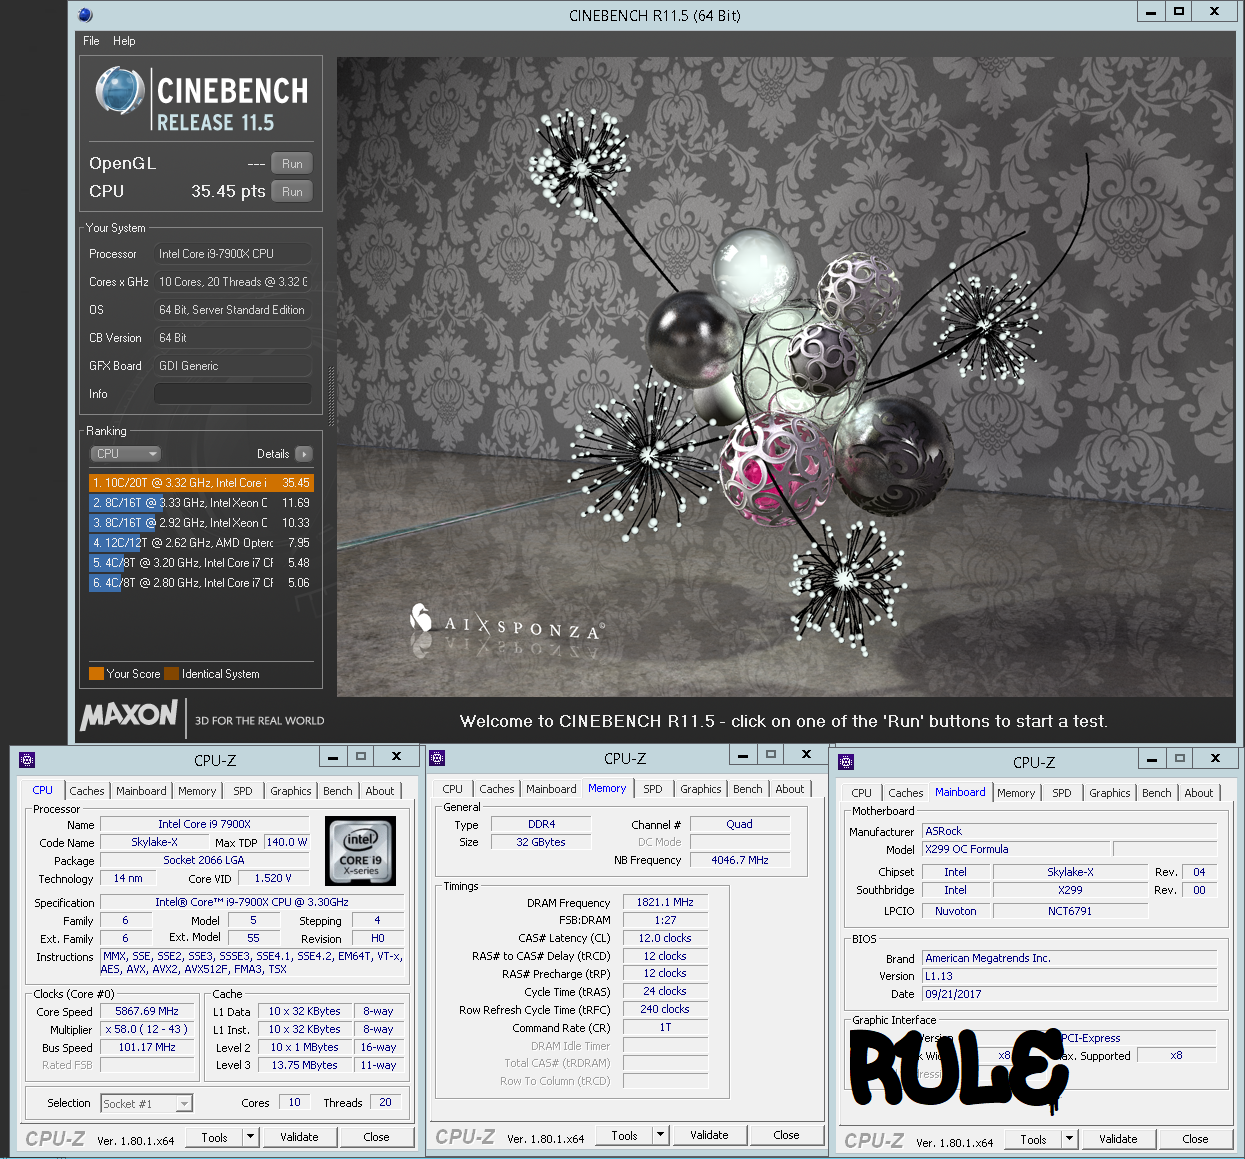The height and width of the screenshot is (1159, 1245).
Task: Open Graphics tab in left CPU-Z window
Action: pyautogui.click(x=291, y=791)
